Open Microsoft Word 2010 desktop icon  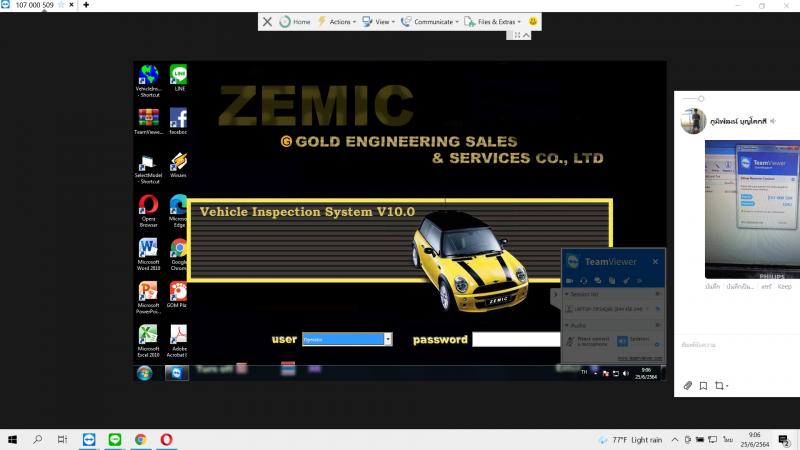point(148,254)
